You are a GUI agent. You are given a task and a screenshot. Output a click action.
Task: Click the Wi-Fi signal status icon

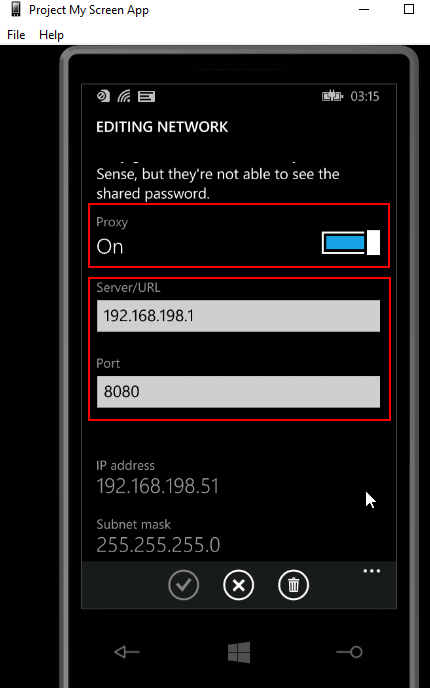click(124, 96)
